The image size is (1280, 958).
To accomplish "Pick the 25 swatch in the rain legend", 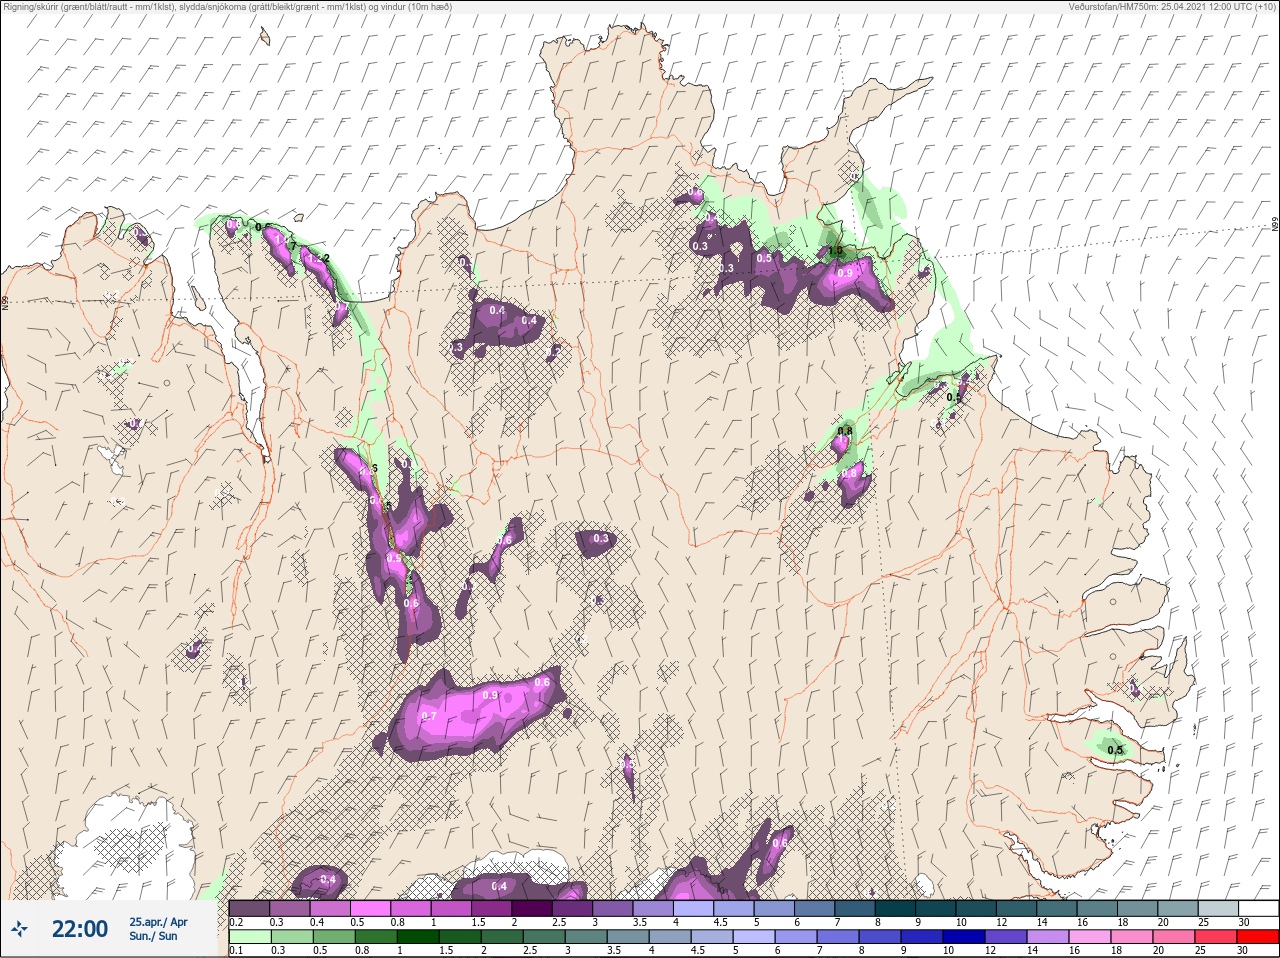I will [x=1216, y=937].
